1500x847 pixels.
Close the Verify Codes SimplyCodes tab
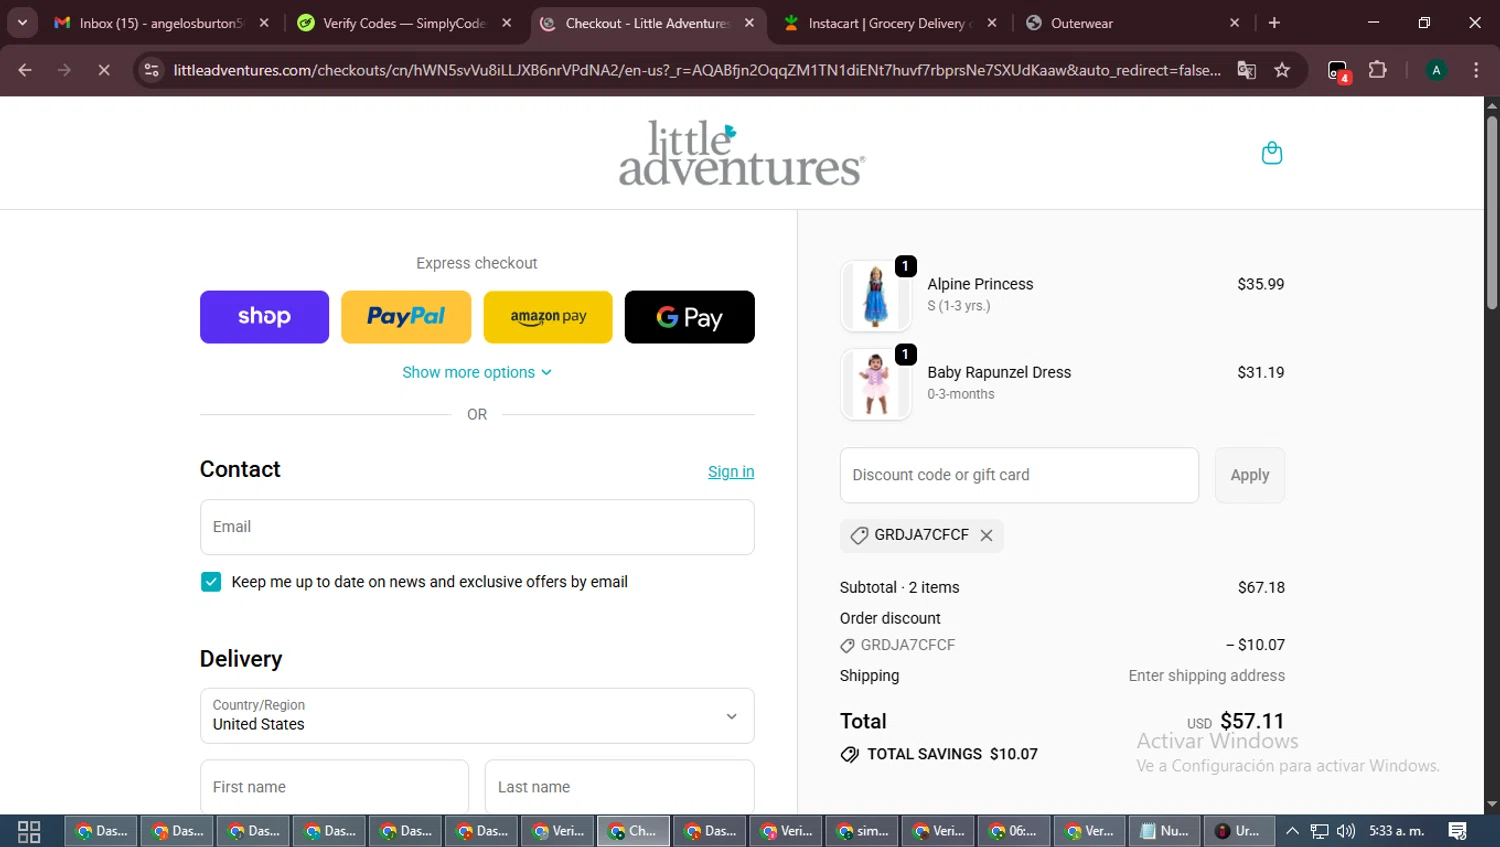[x=507, y=23]
